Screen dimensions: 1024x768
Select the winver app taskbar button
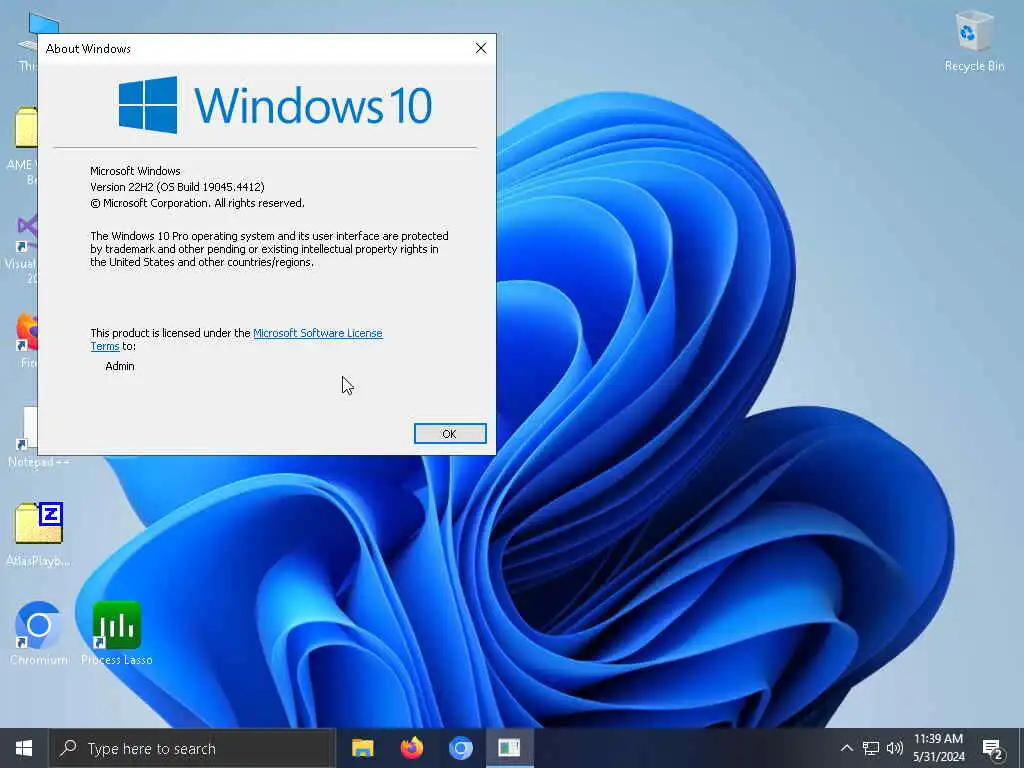point(509,748)
